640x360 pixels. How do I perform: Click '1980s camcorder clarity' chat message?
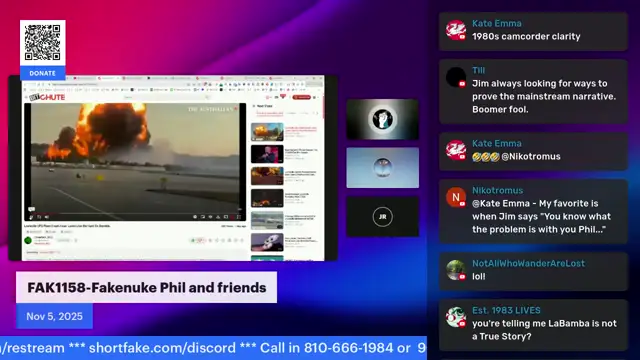coord(526,37)
